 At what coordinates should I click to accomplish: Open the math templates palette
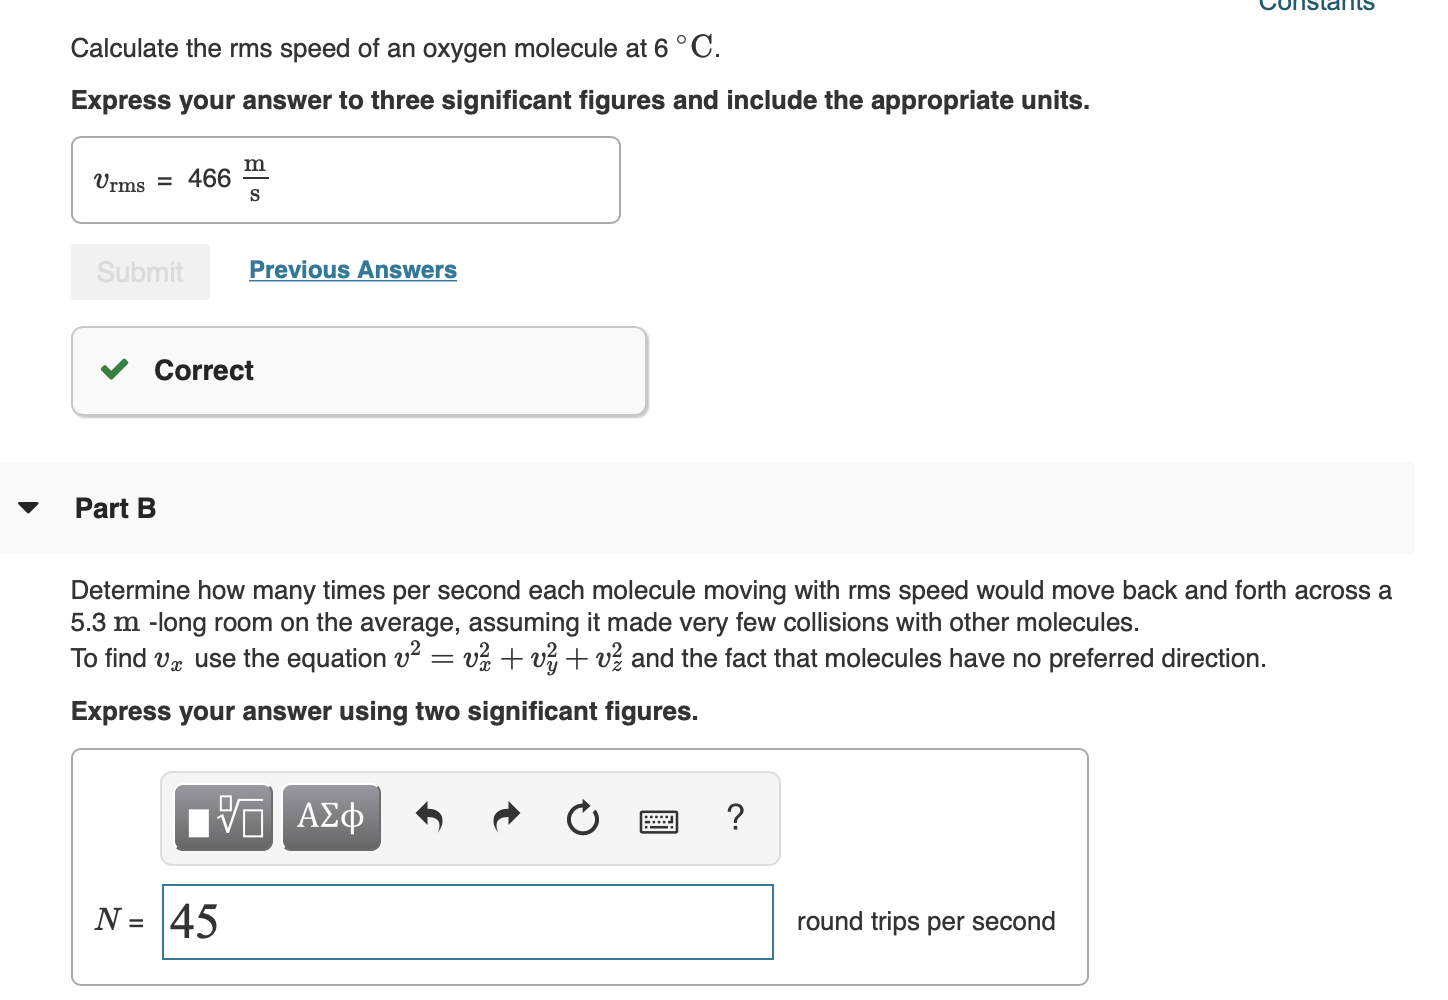pyautogui.click(x=223, y=817)
